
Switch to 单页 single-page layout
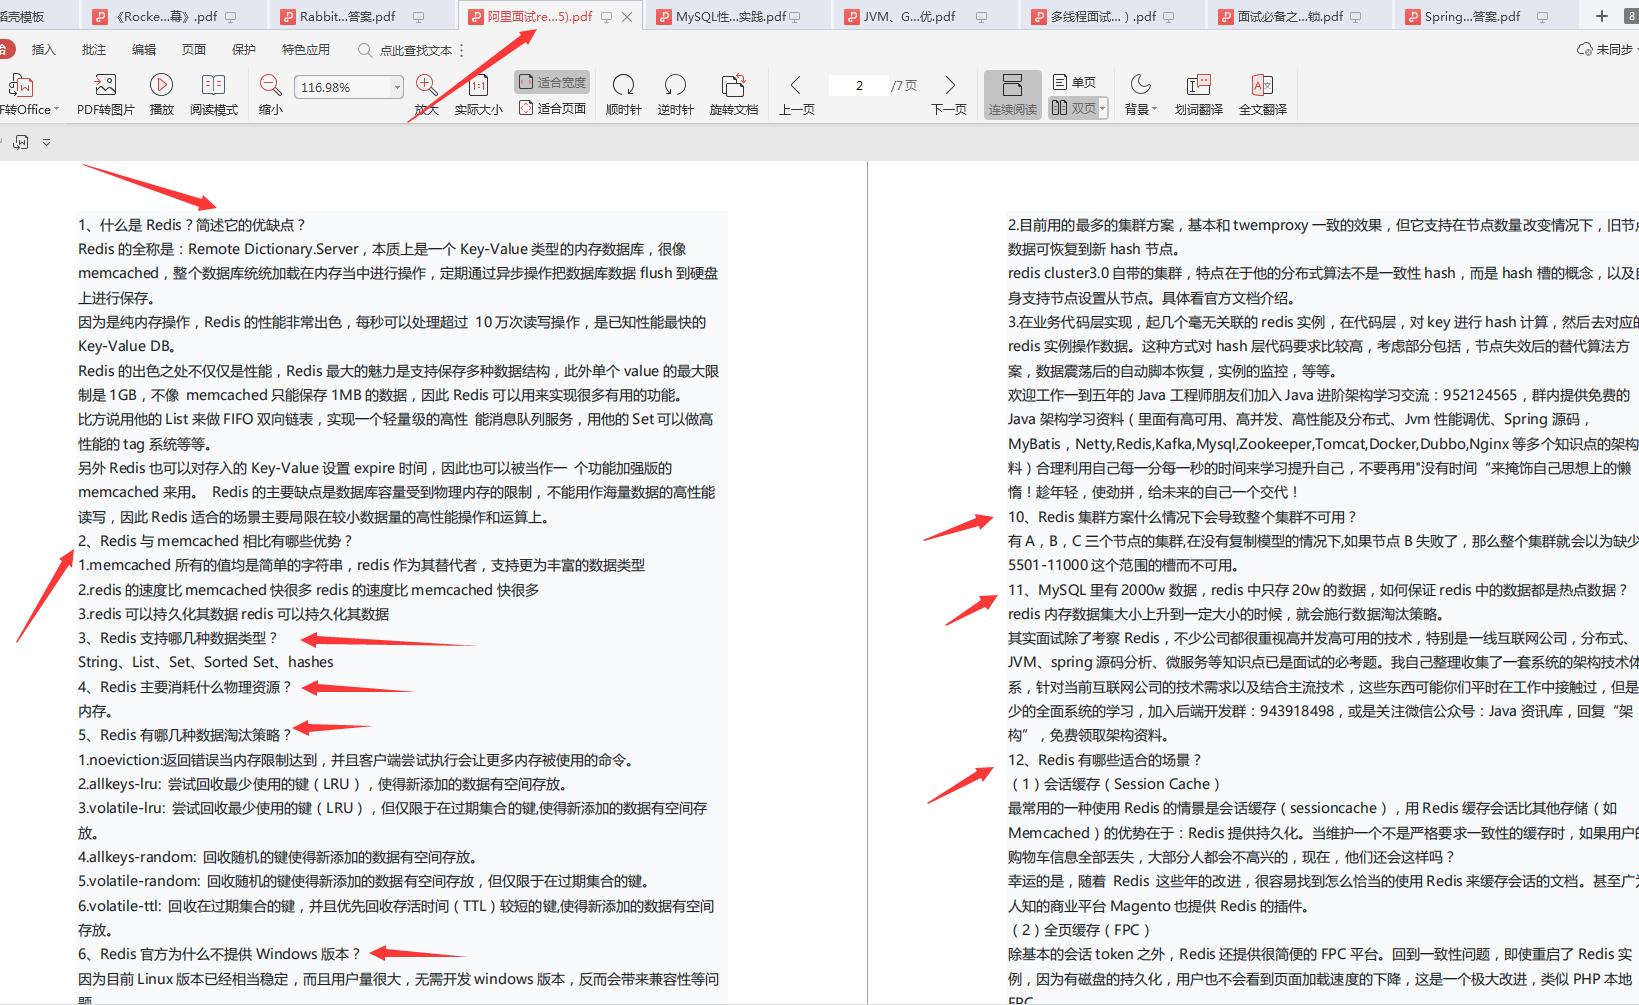[x=1075, y=82]
